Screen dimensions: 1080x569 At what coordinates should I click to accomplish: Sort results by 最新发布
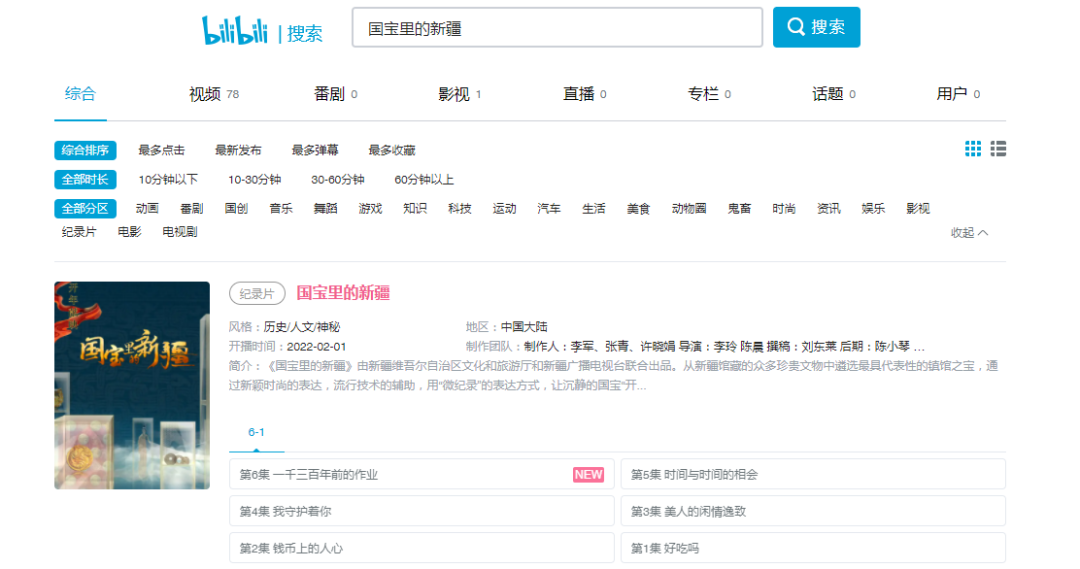[x=238, y=150]
